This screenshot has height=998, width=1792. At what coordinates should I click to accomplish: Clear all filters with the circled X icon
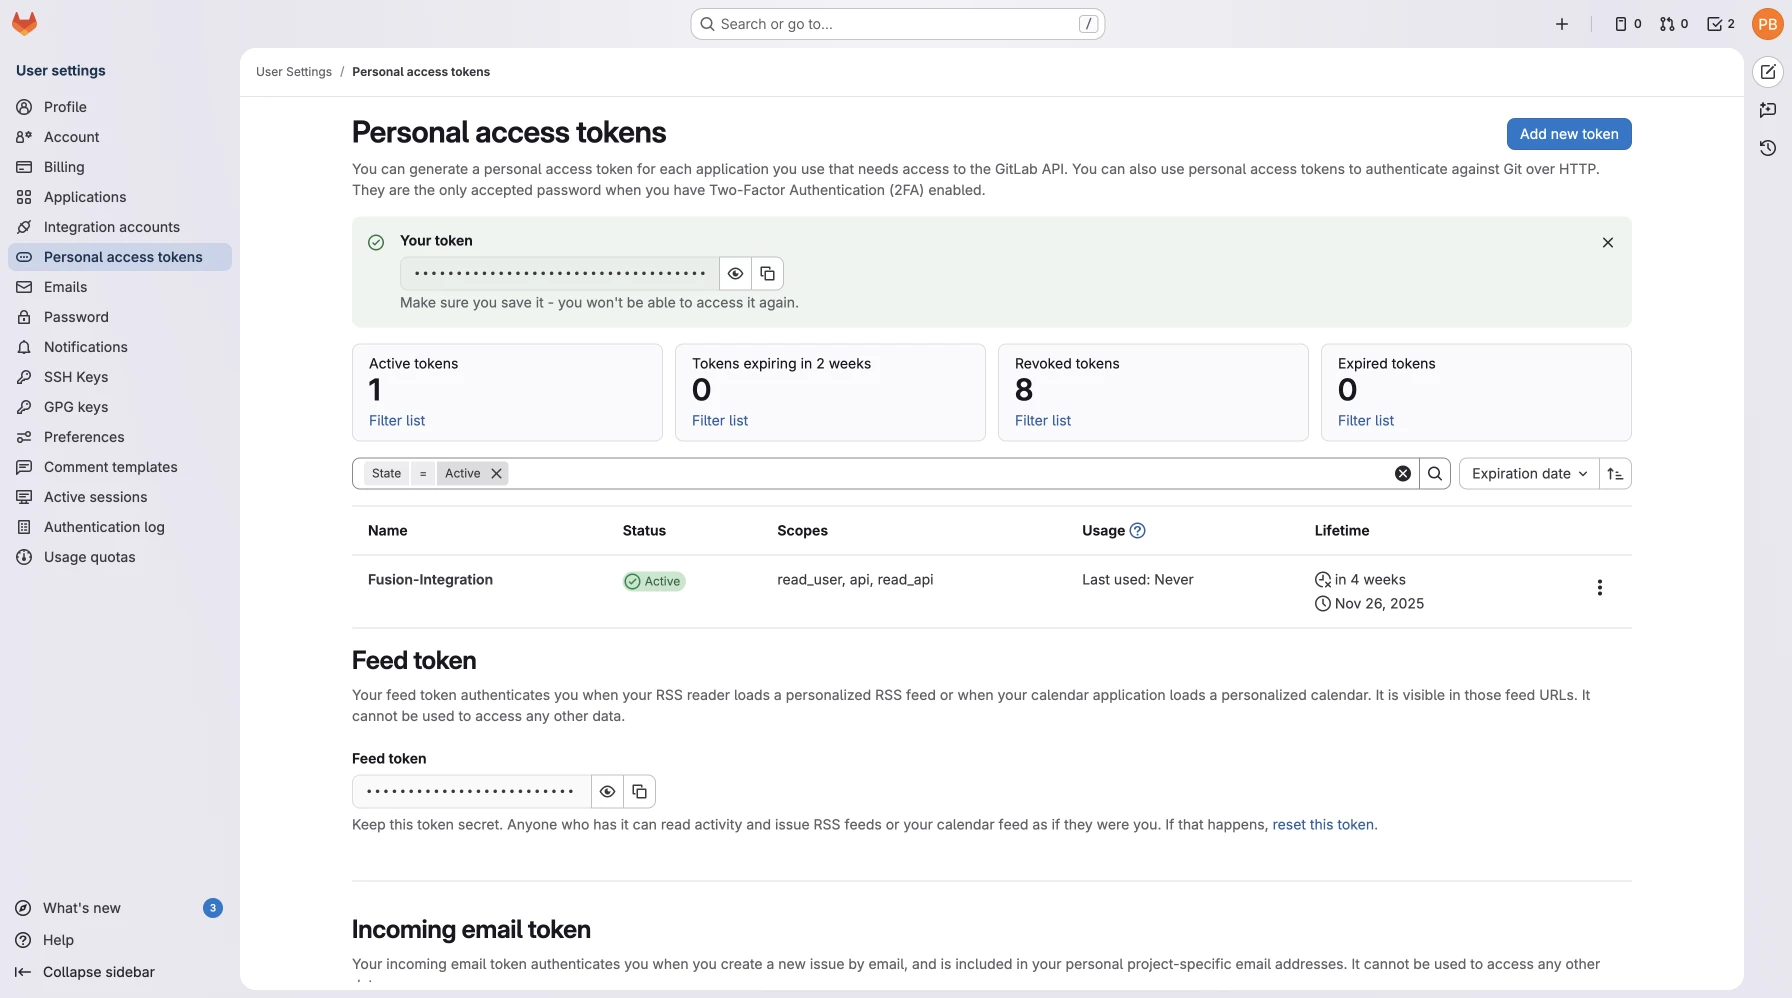point(1403,474)
